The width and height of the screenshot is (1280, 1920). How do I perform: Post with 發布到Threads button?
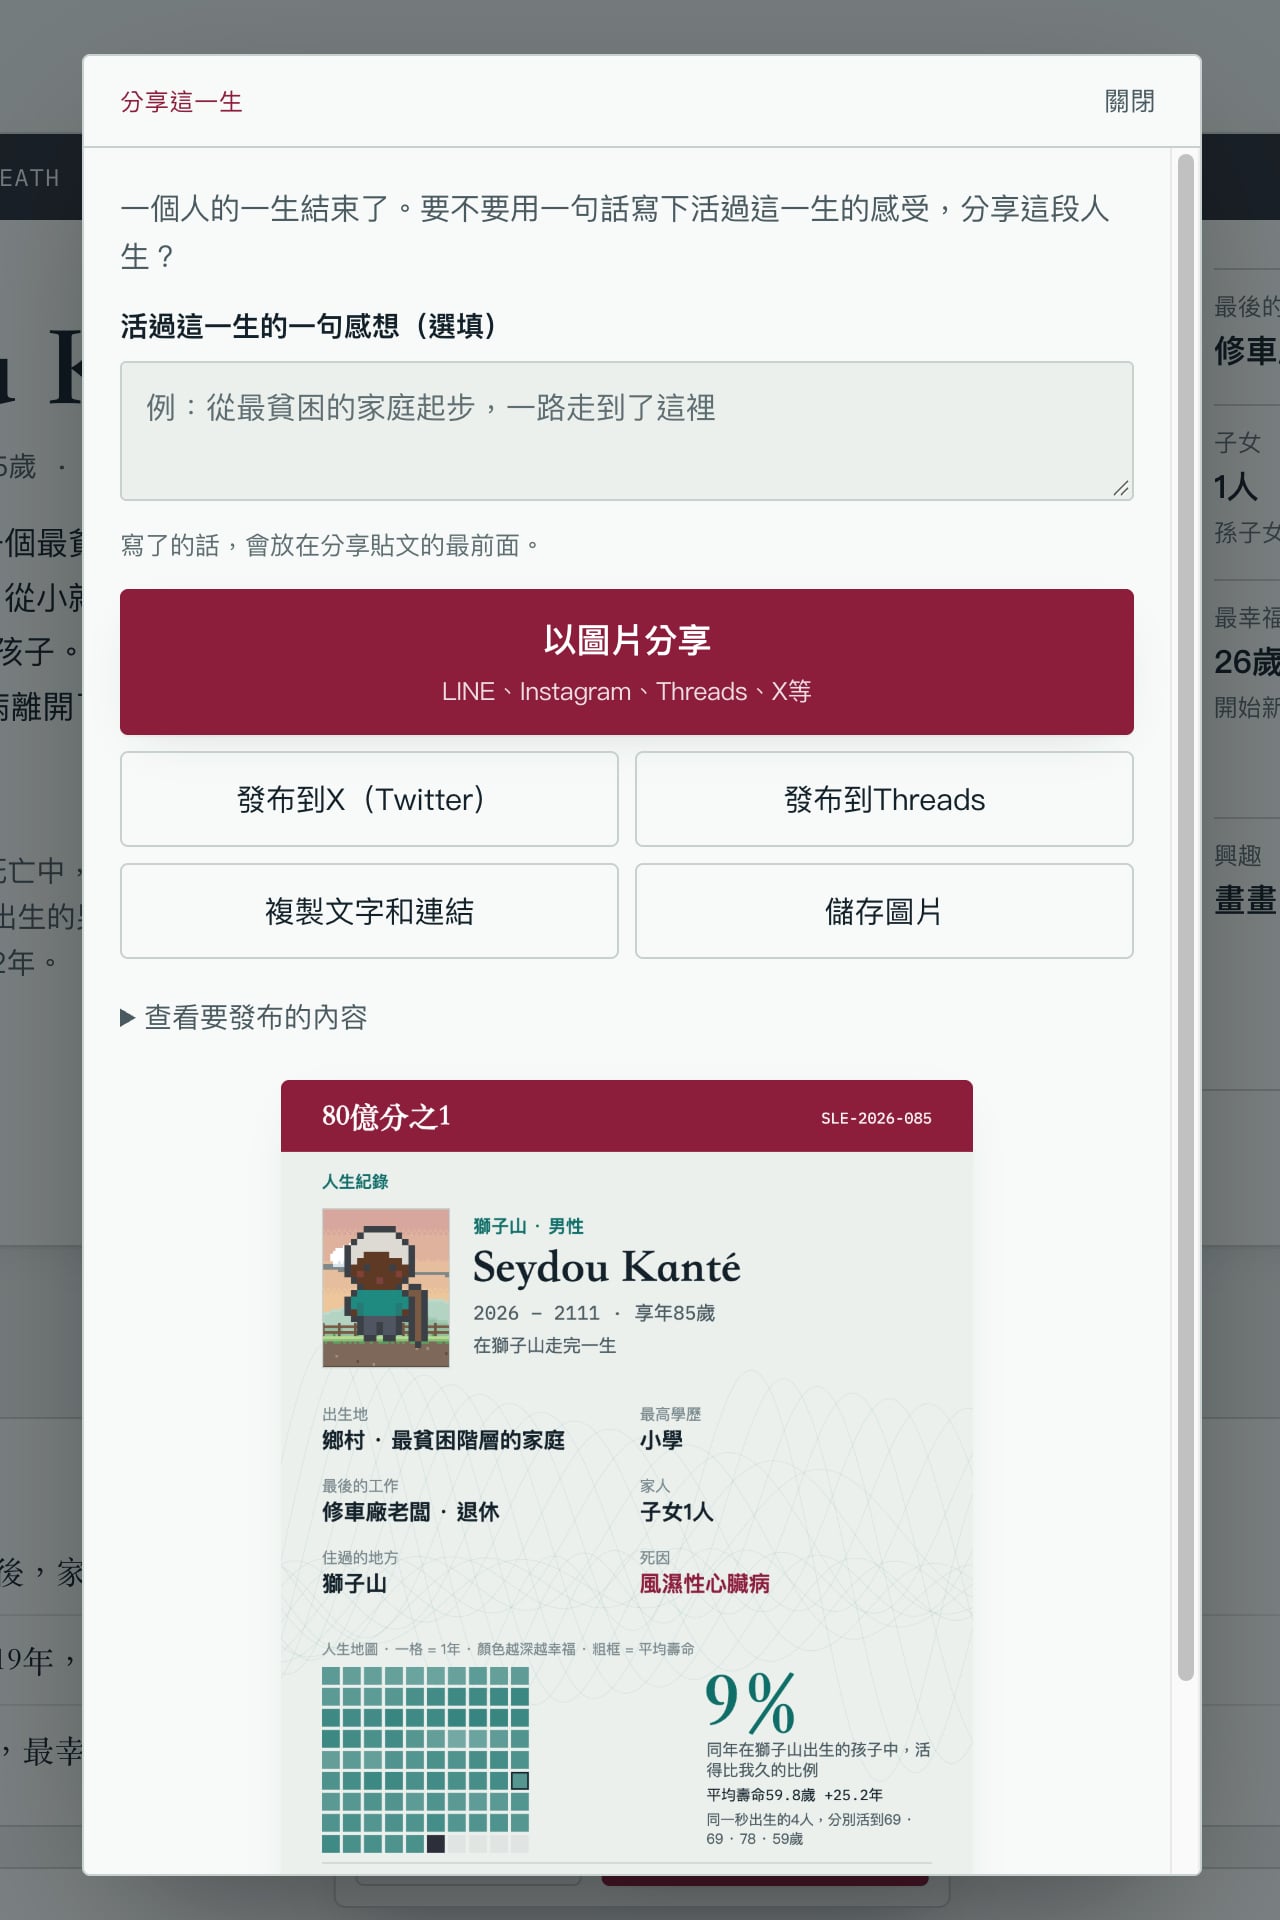pos(884,799)
